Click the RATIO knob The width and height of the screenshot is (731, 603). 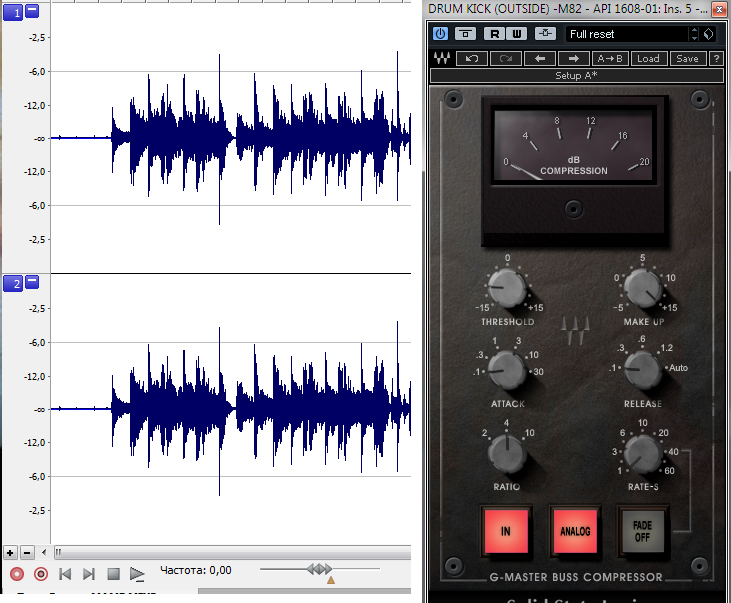[507, 452]
